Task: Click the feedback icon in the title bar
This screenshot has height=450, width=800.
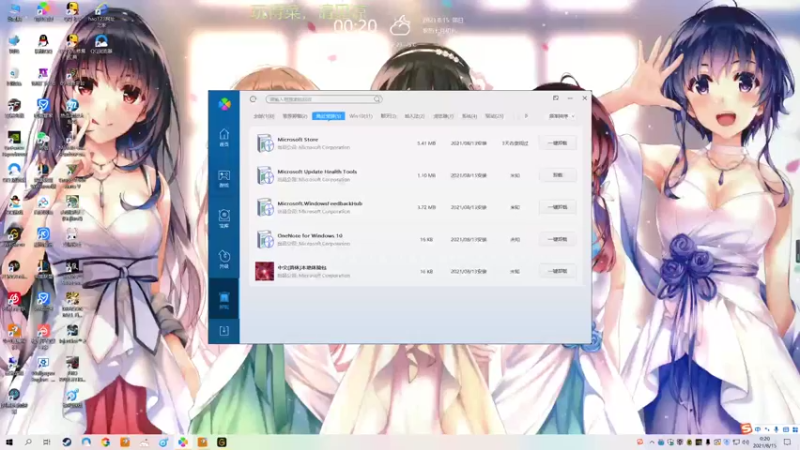Action: point(556,98)
